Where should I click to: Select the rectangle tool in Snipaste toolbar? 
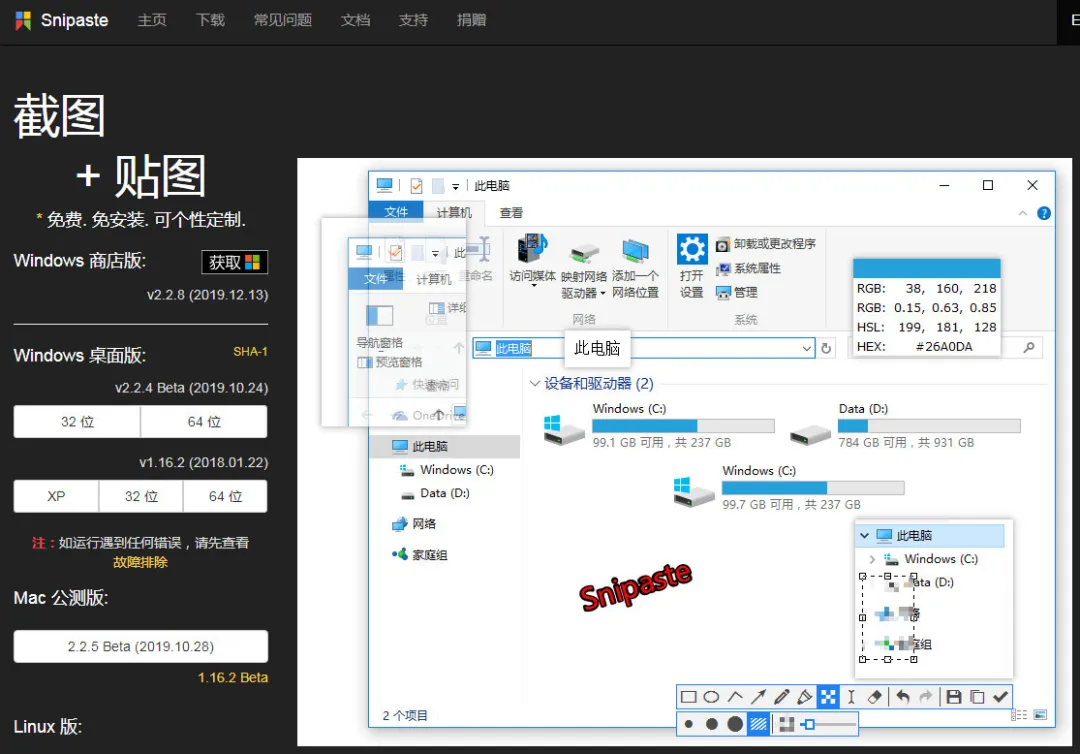pyautogui.click(x=688, y=697)
